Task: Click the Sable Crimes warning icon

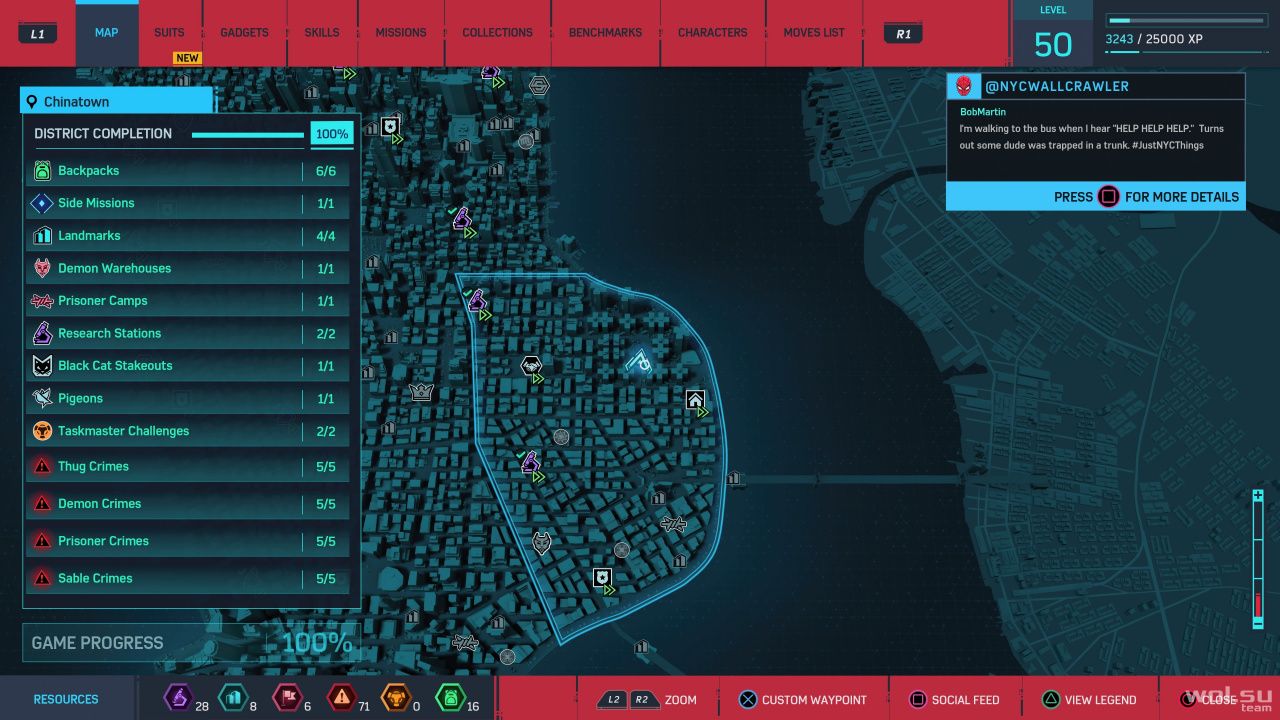Action: [x=42, y=578]
